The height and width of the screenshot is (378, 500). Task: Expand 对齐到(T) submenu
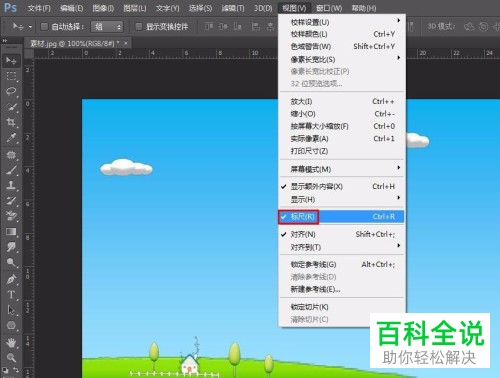(x=342, y=247)
